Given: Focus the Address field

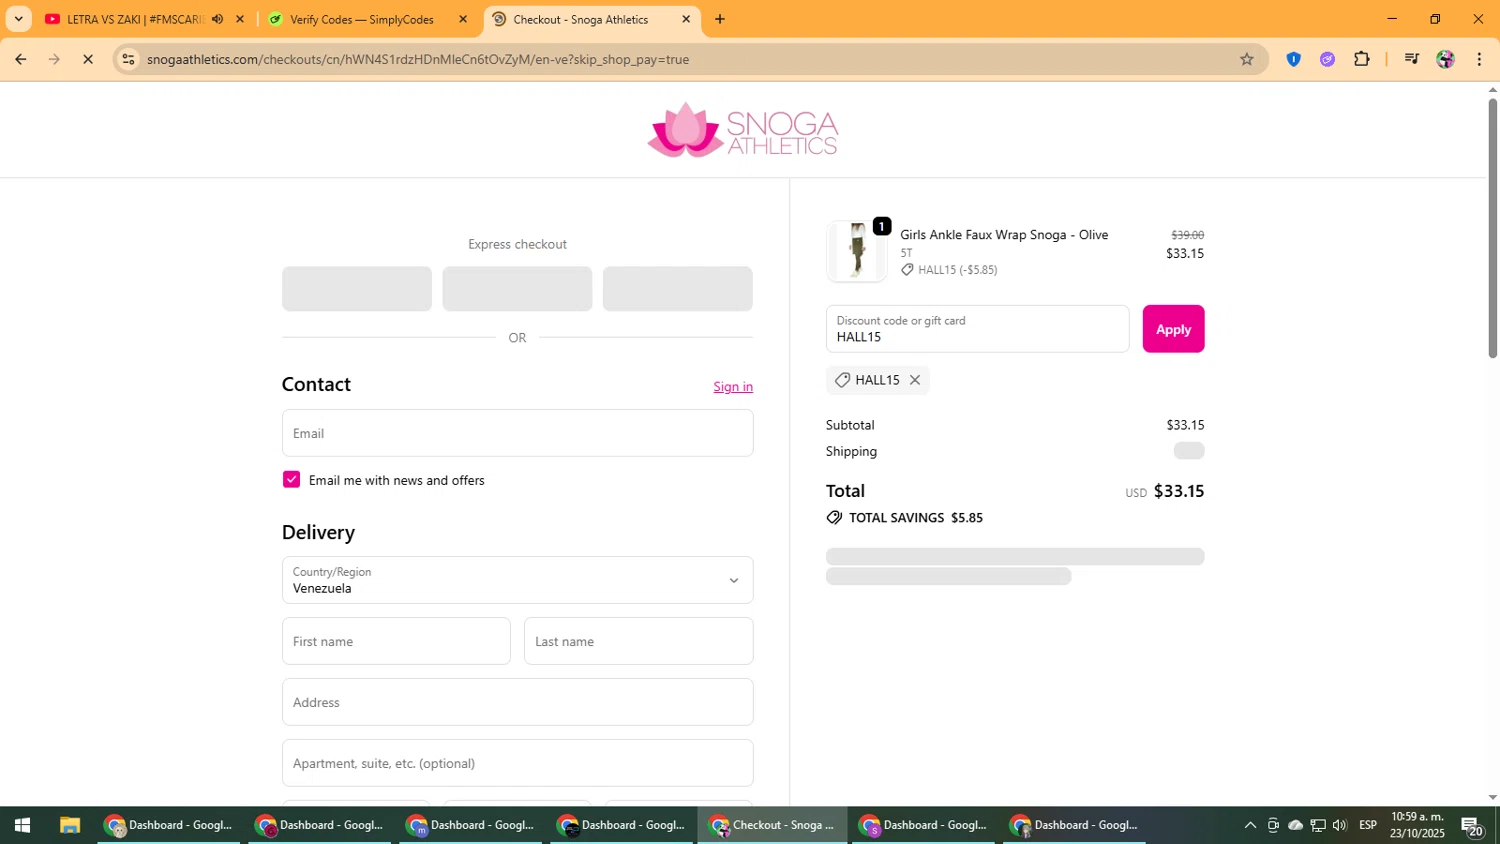Looking at the screenshot, I should pyautogui.click(x=517, y=702).
